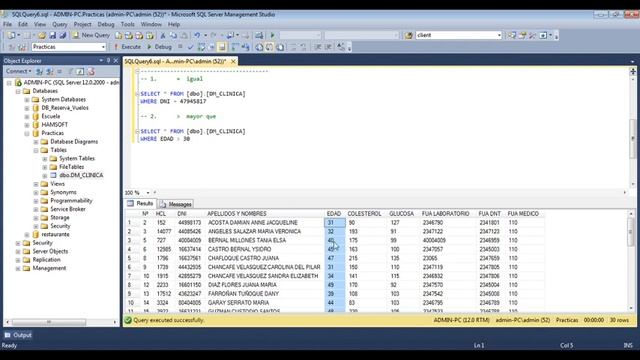Close the SQLQuery6.sql tab
Screen dimensions: 640x360
(x=233, y=62)
